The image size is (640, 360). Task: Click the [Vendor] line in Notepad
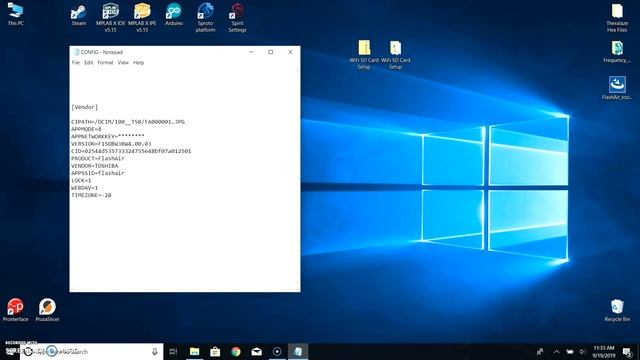[x=84, y=107]
